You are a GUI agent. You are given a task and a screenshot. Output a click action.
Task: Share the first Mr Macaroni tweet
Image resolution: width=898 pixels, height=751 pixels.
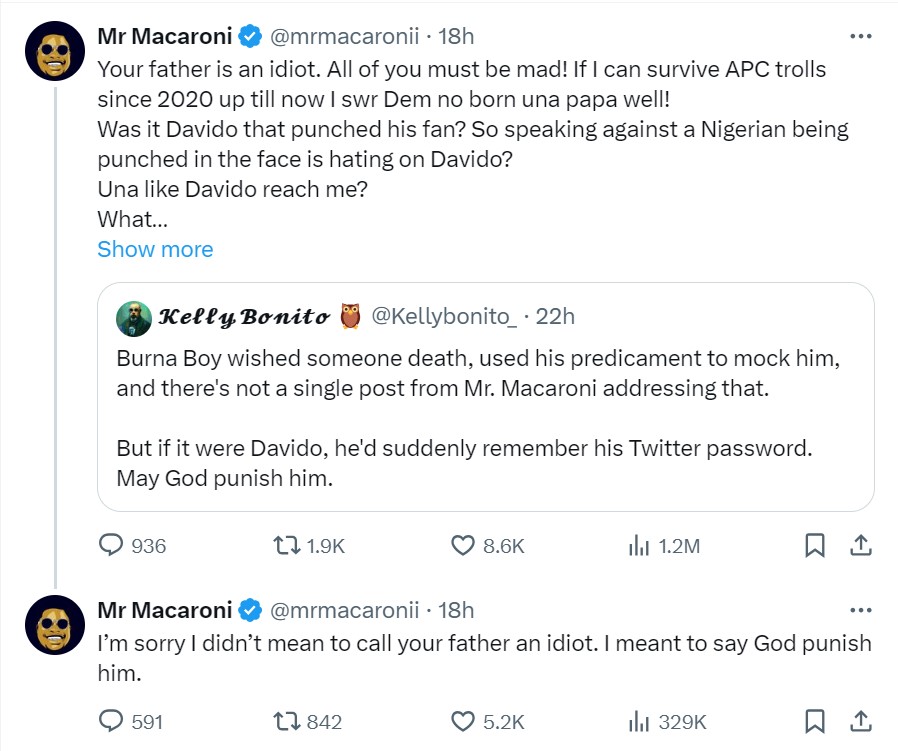[860, 546]
